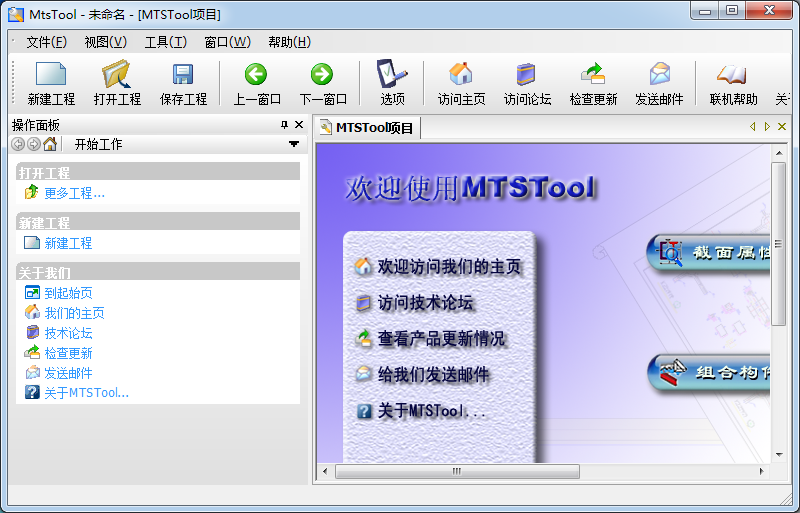Image resolution: width=800 pixels, height=513 pixels.
Task: Click the 访问论坛 book icon in toolbar
Action: point(526,75)
